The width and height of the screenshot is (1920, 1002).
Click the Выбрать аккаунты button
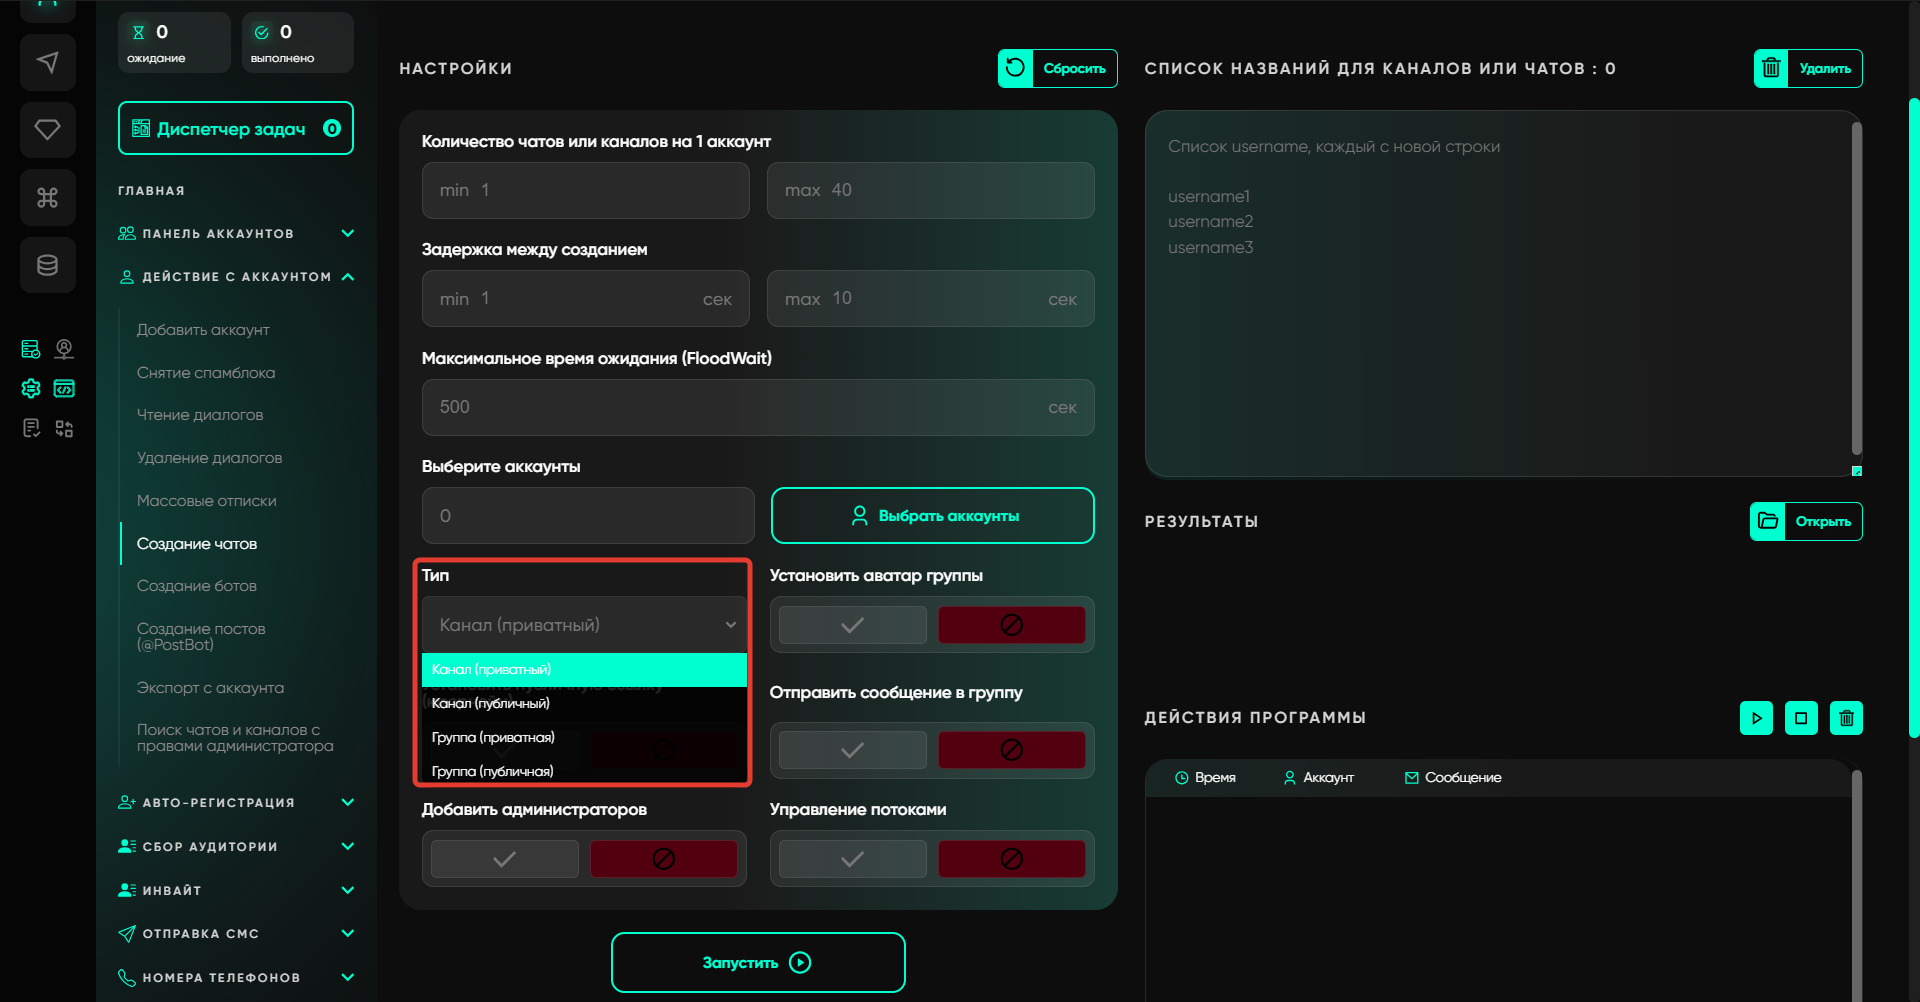coord(932,516)
